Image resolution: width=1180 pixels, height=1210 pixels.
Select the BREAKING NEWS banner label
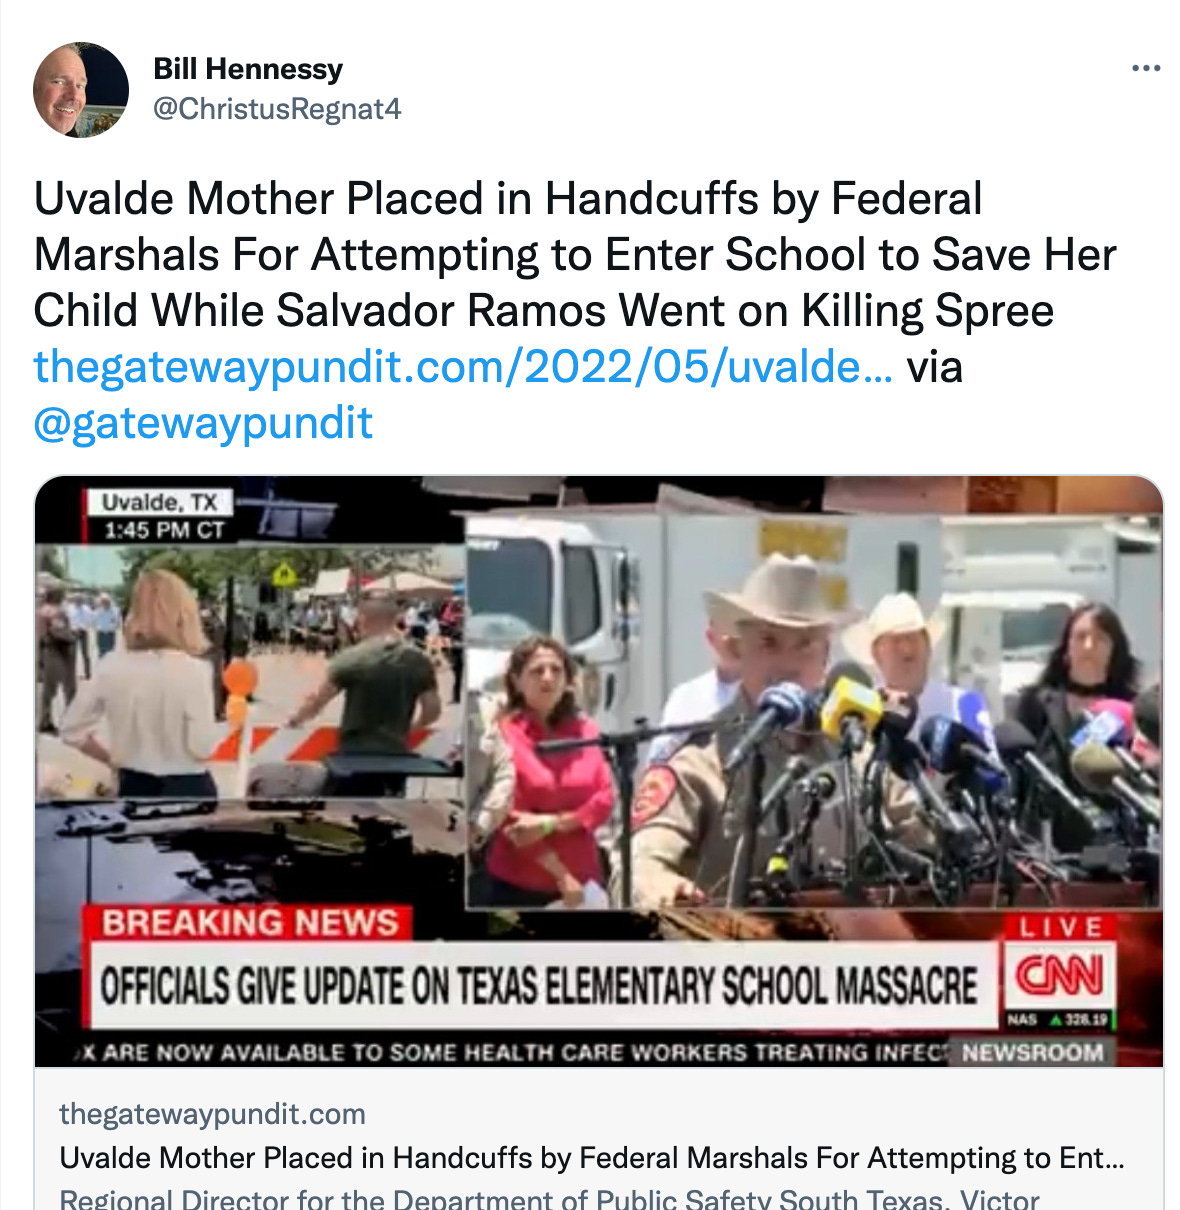[249, 922]
